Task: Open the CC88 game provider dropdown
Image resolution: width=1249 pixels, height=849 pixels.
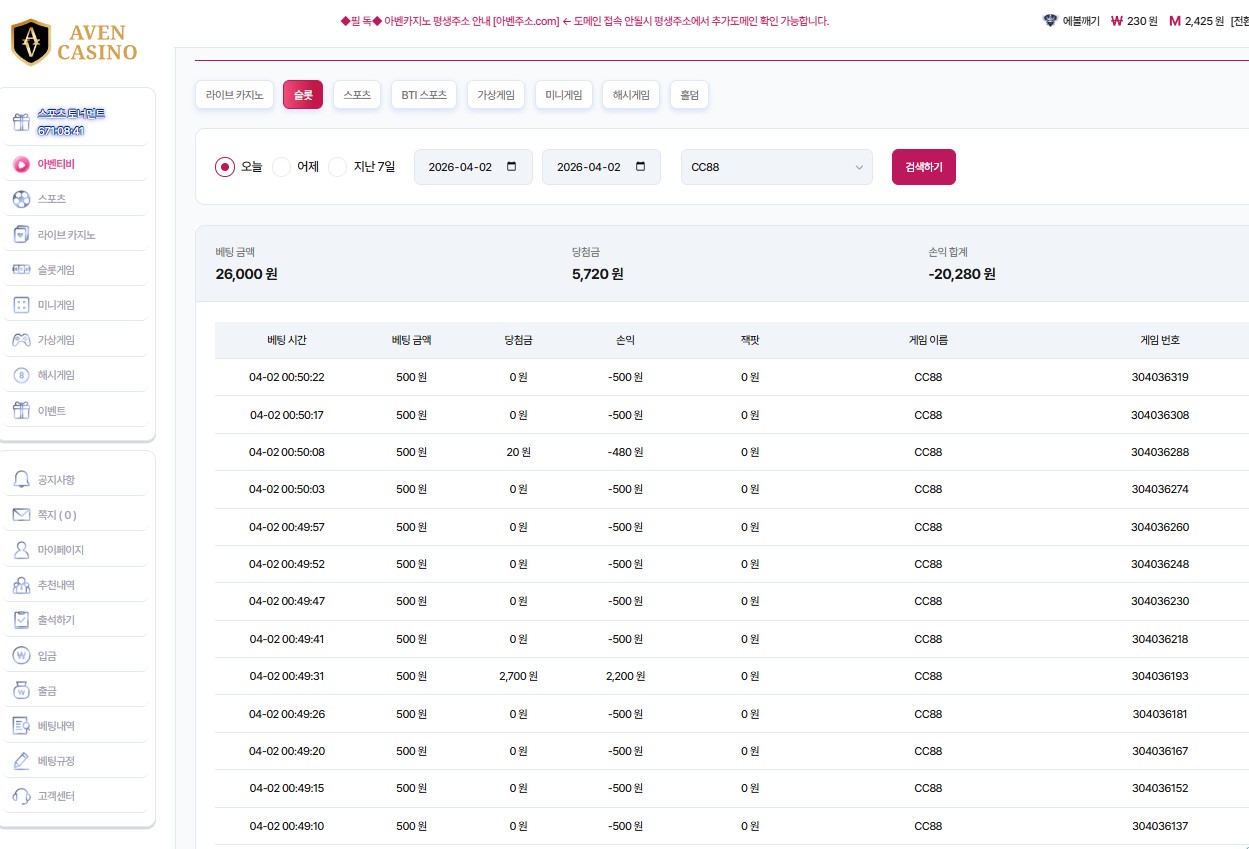Action: 776,167
